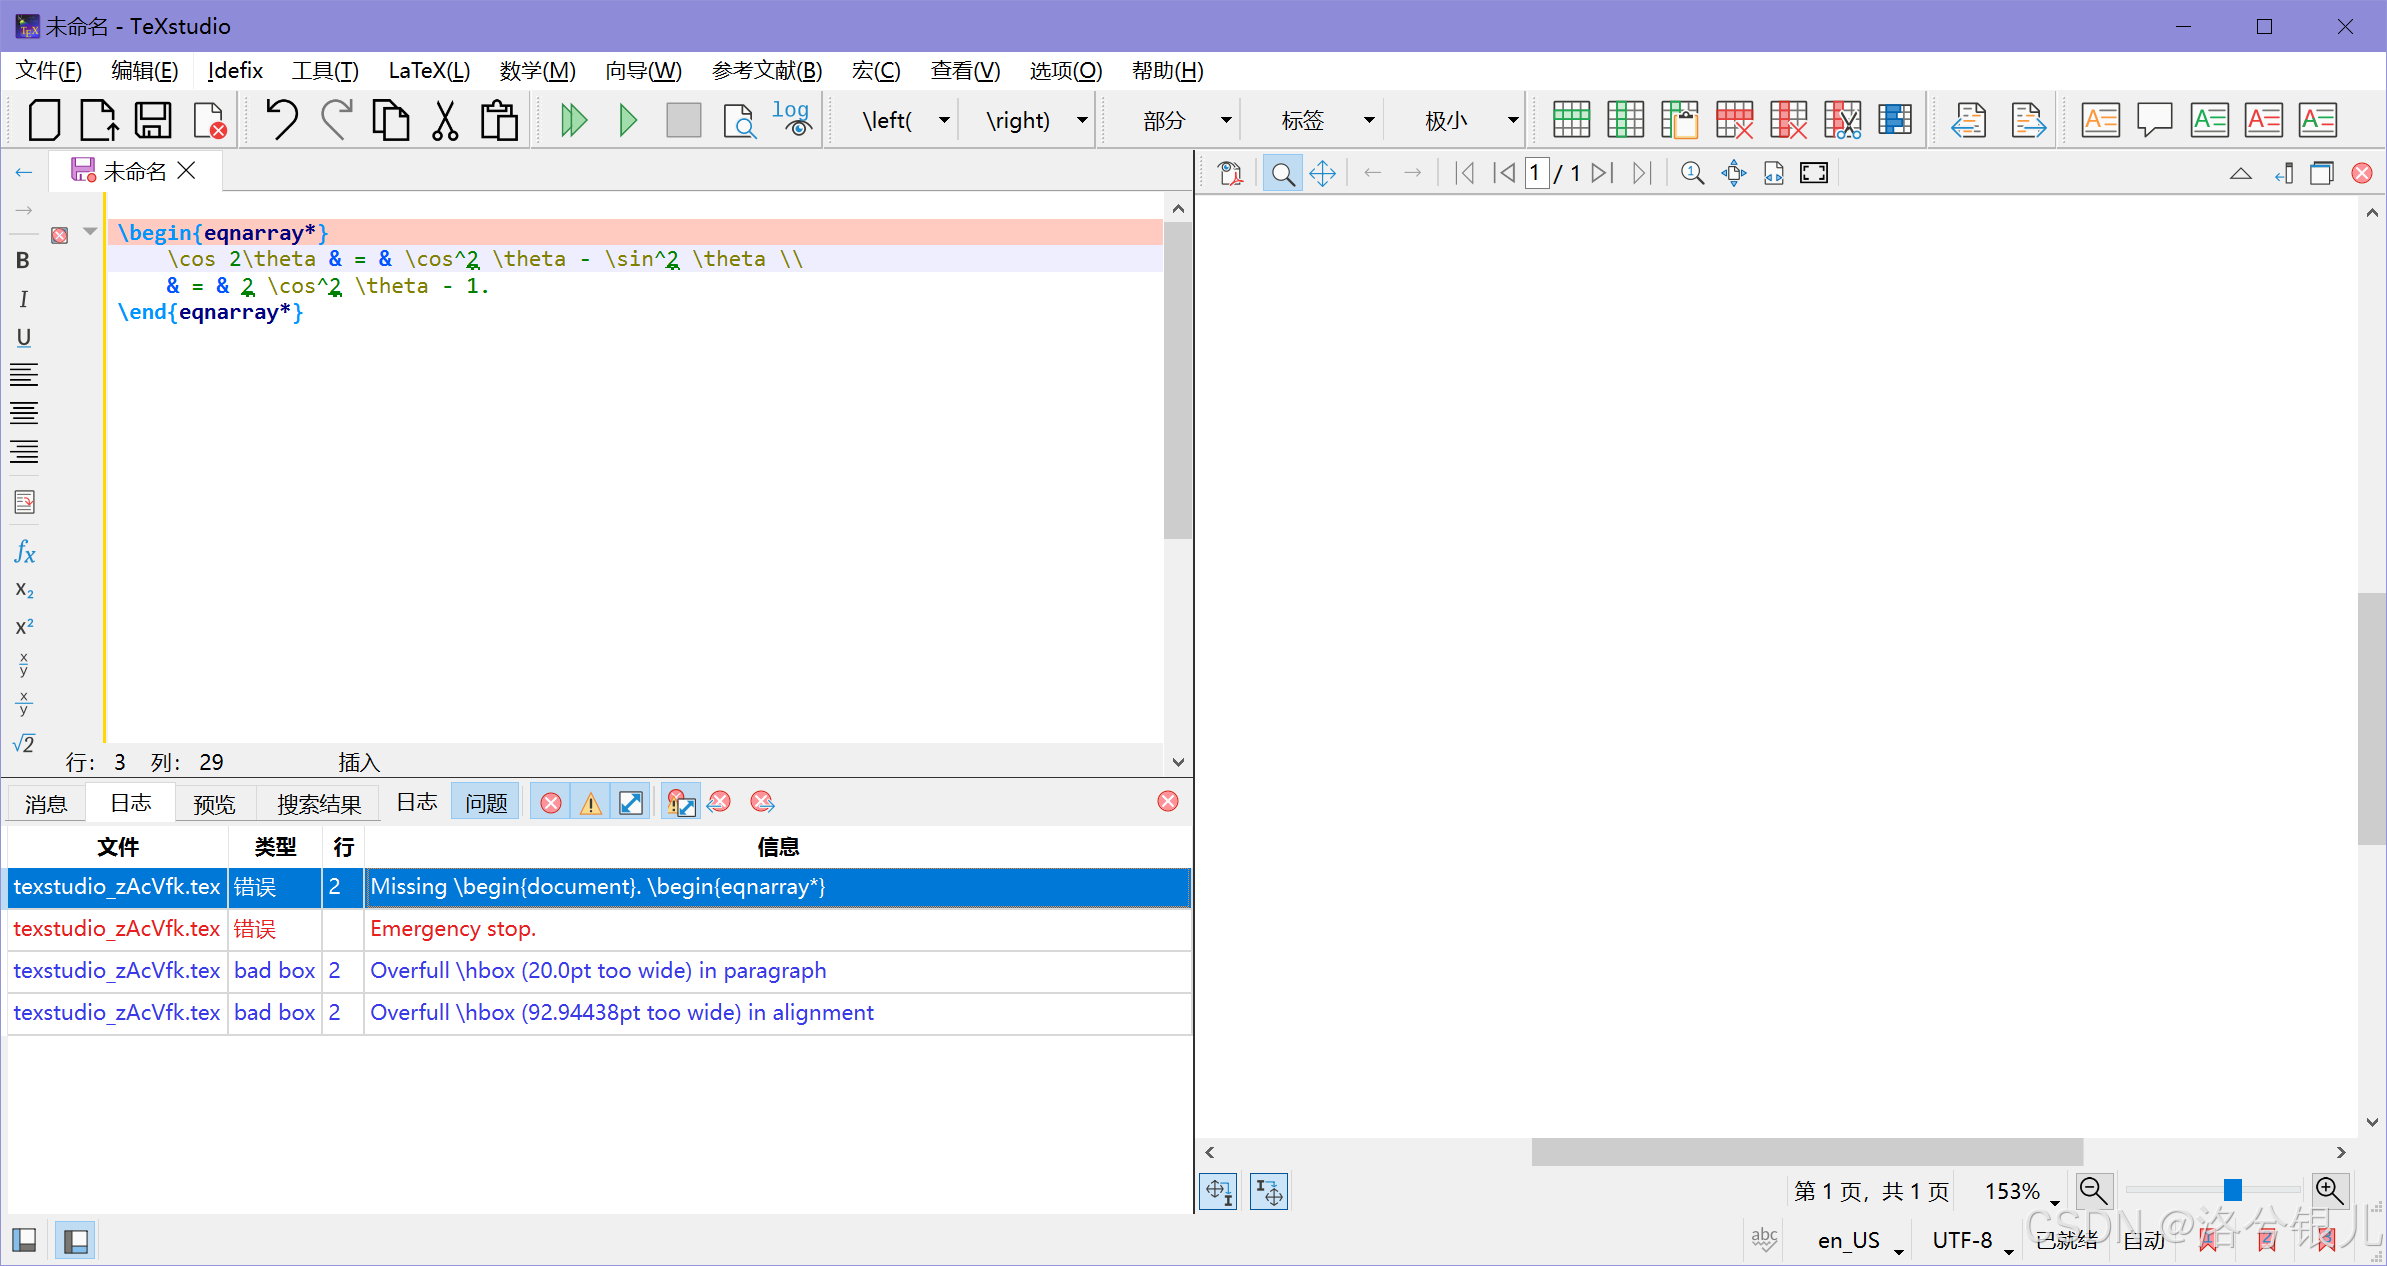Click the Cut scissors icon

pos(445,121)
